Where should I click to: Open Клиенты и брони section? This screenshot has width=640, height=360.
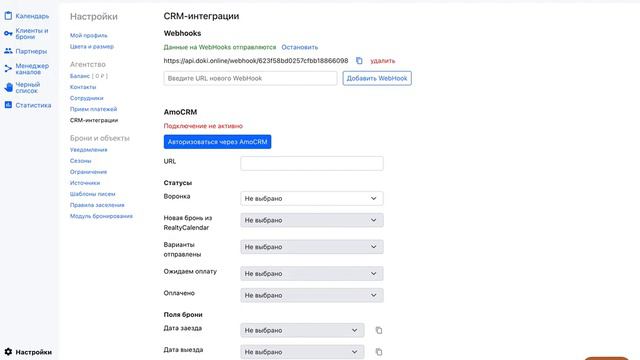click(32, 33)
